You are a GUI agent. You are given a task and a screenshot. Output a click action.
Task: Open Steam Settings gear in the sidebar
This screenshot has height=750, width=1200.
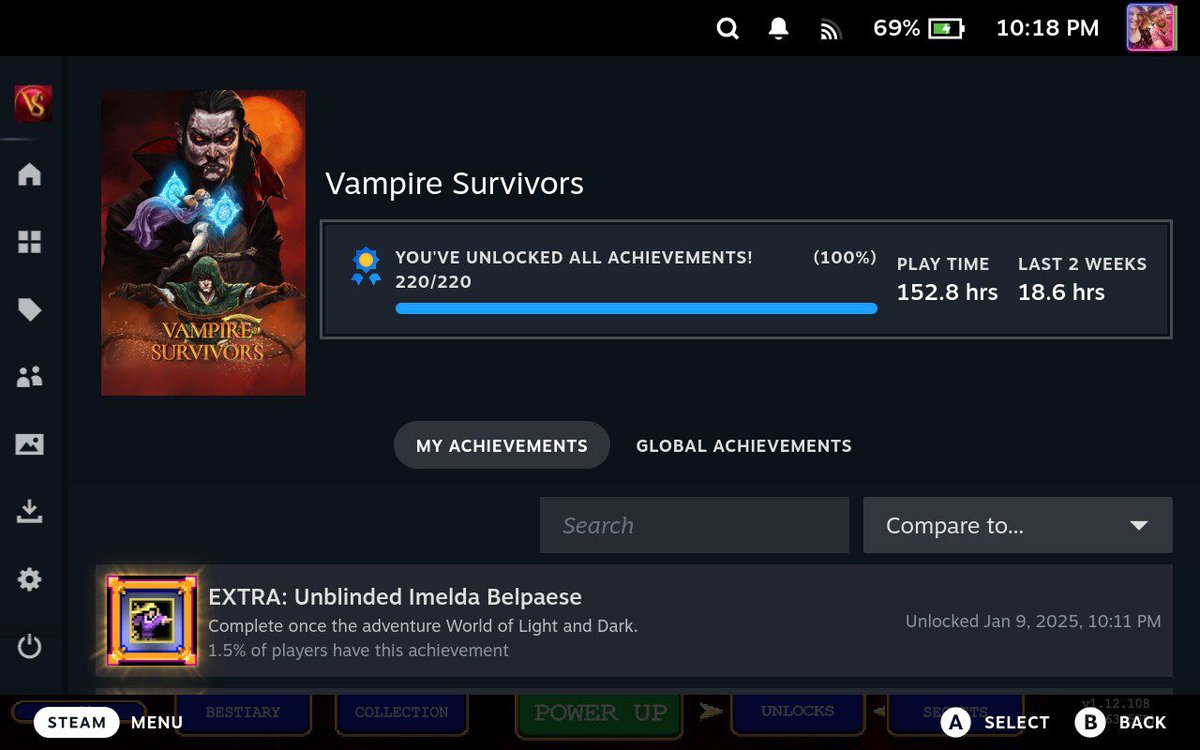30,579
